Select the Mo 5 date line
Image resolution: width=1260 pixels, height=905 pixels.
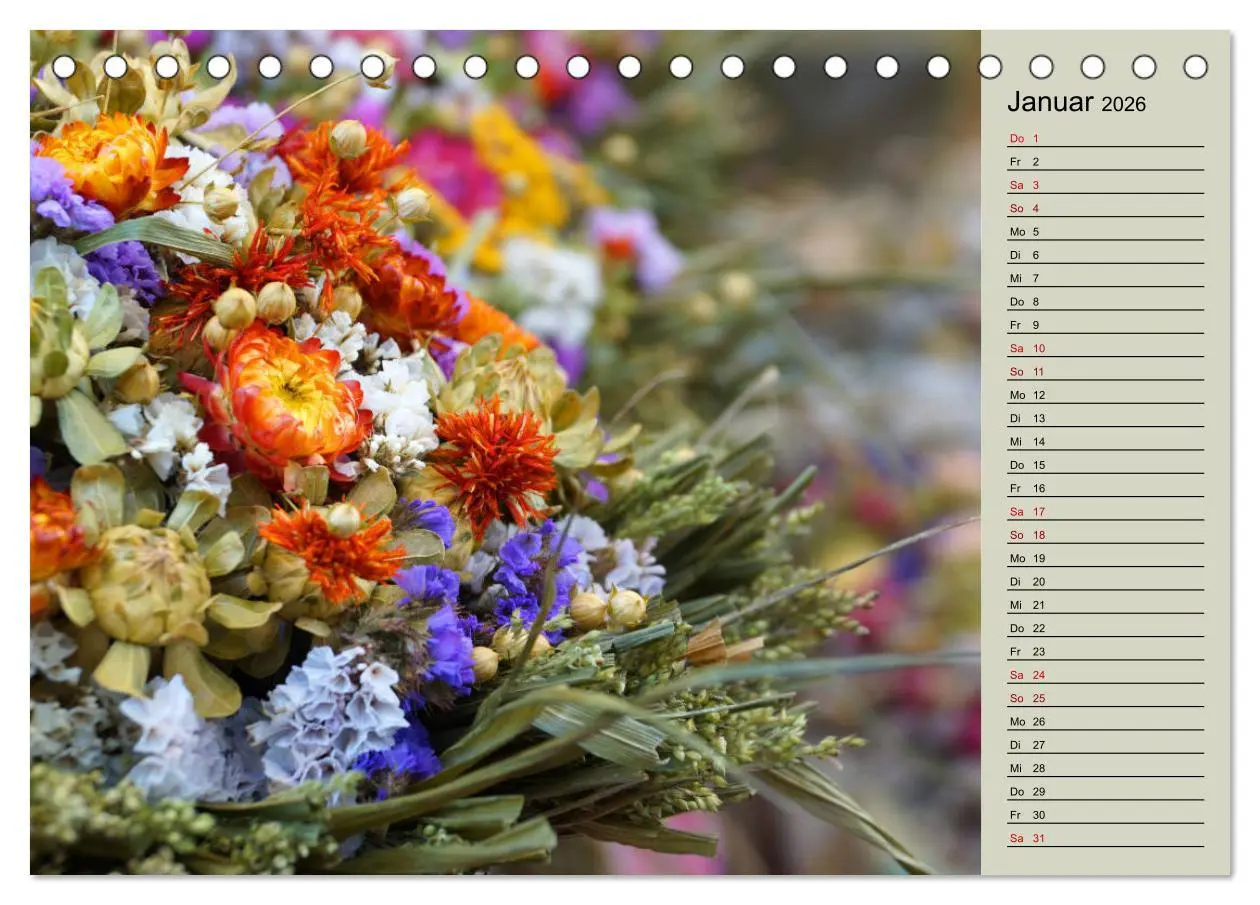[x=1105, y=232]
